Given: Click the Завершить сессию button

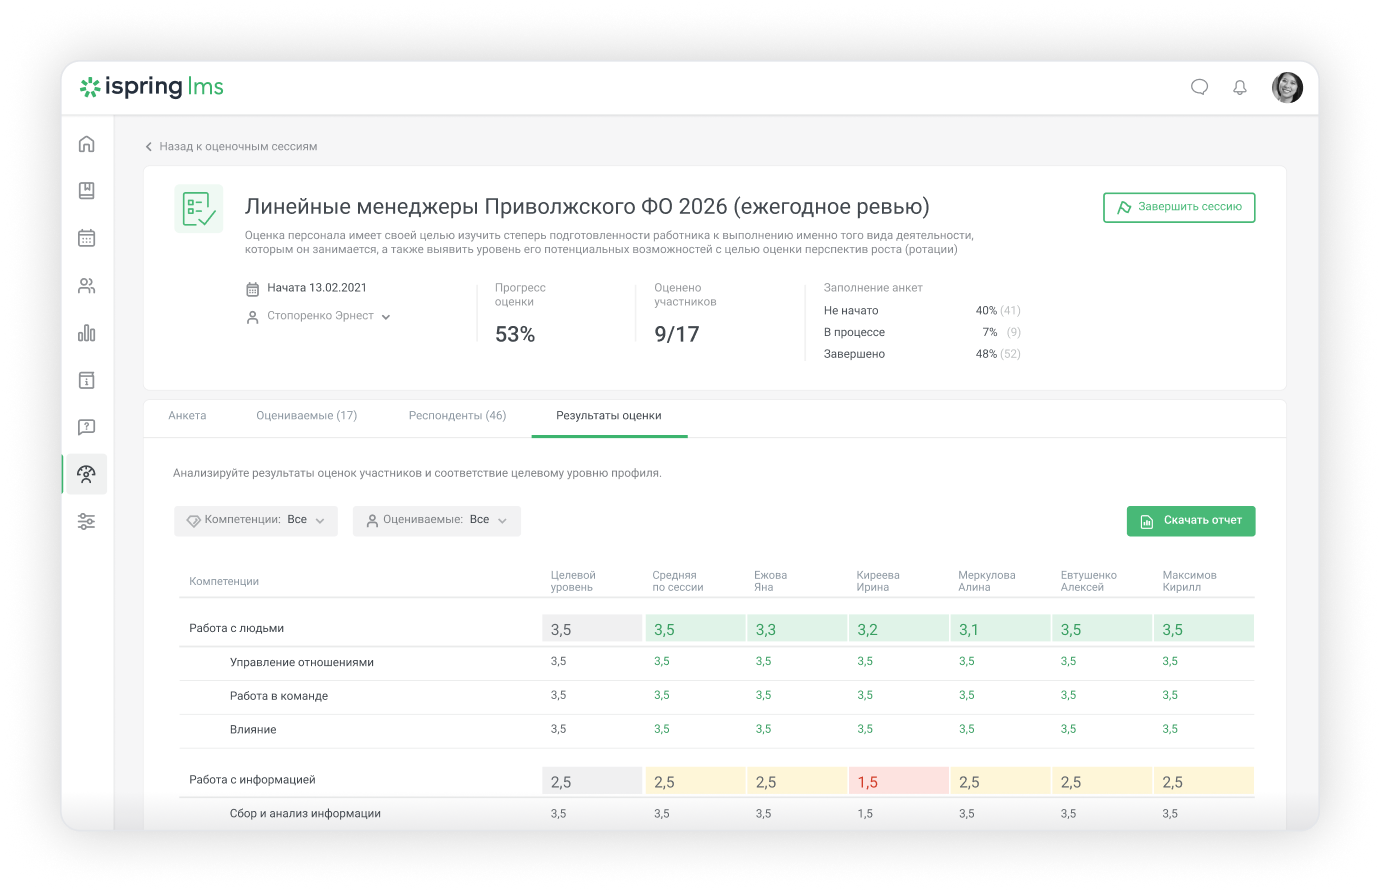Looking at the screenshot, I should point(1179,207).
